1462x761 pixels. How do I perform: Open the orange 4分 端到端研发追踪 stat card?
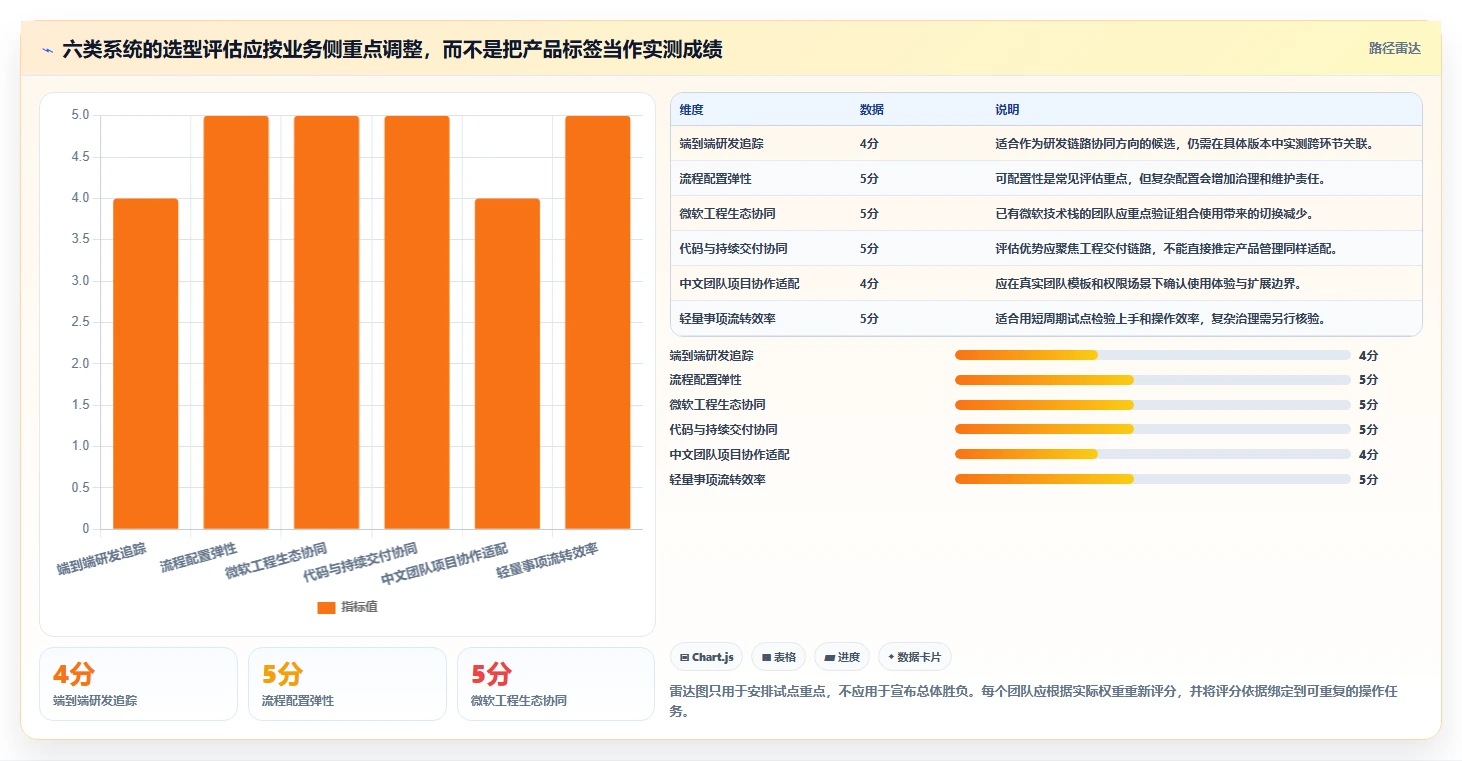point(138,684)
